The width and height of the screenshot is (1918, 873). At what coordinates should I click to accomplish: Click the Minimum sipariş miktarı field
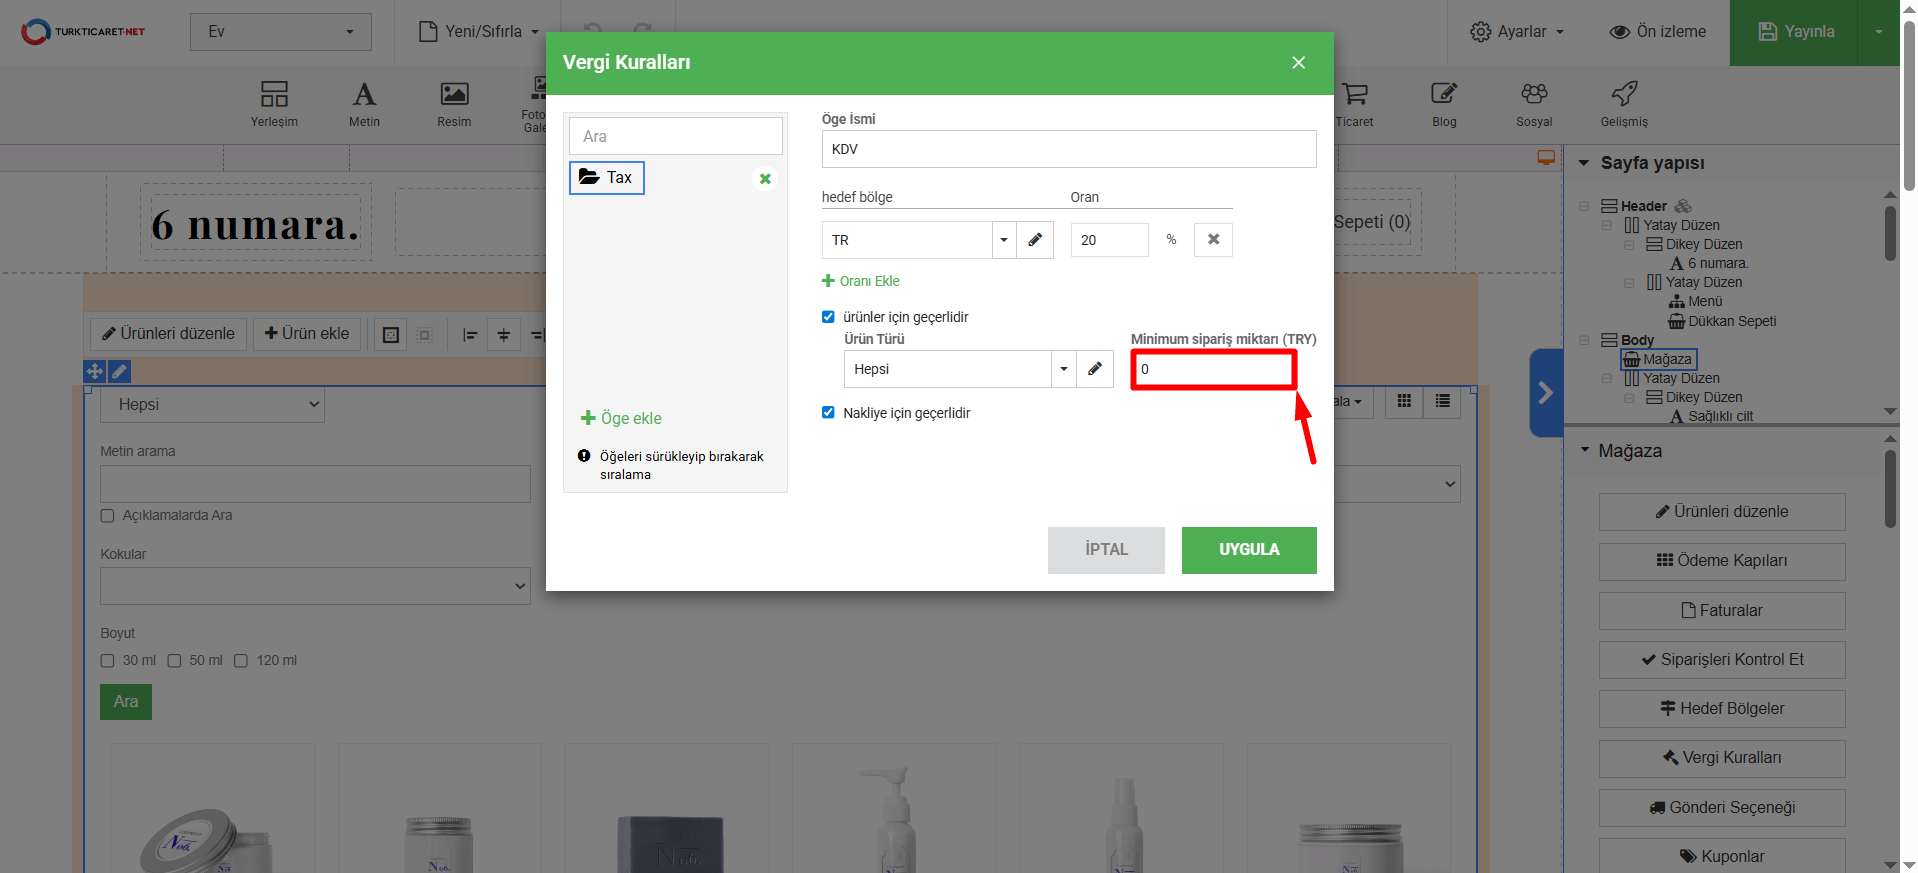point(1213,369)
